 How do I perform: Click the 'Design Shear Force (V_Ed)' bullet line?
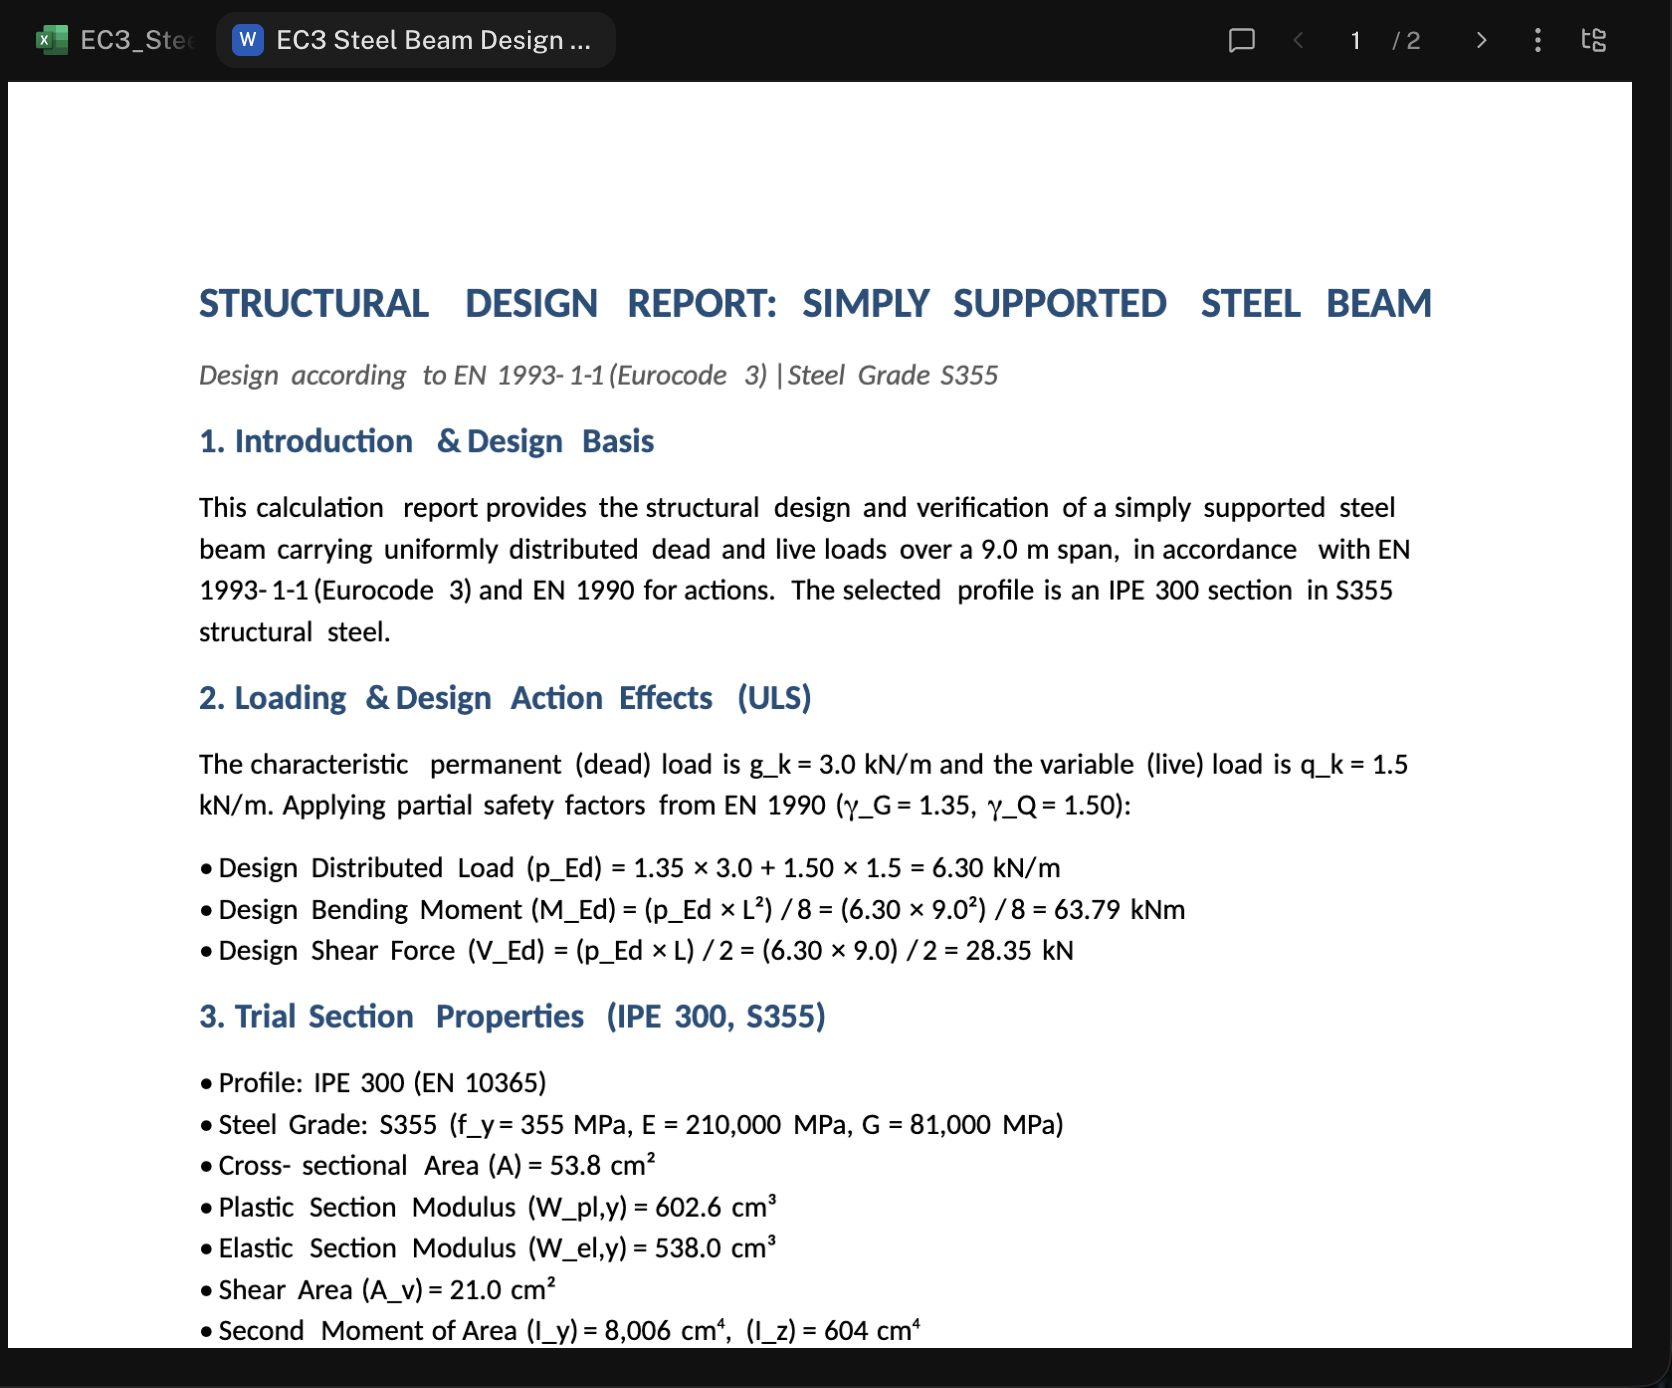pos(636,950)
